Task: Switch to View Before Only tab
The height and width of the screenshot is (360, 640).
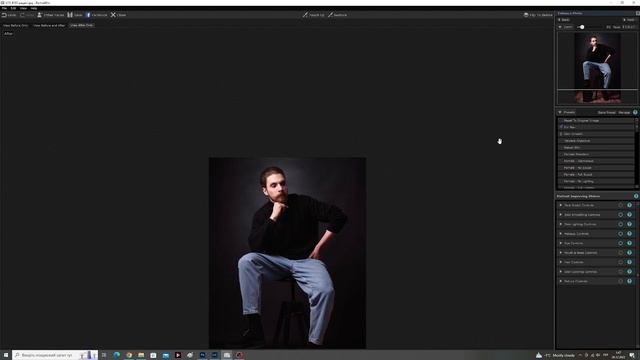Action: coord(16,25)
